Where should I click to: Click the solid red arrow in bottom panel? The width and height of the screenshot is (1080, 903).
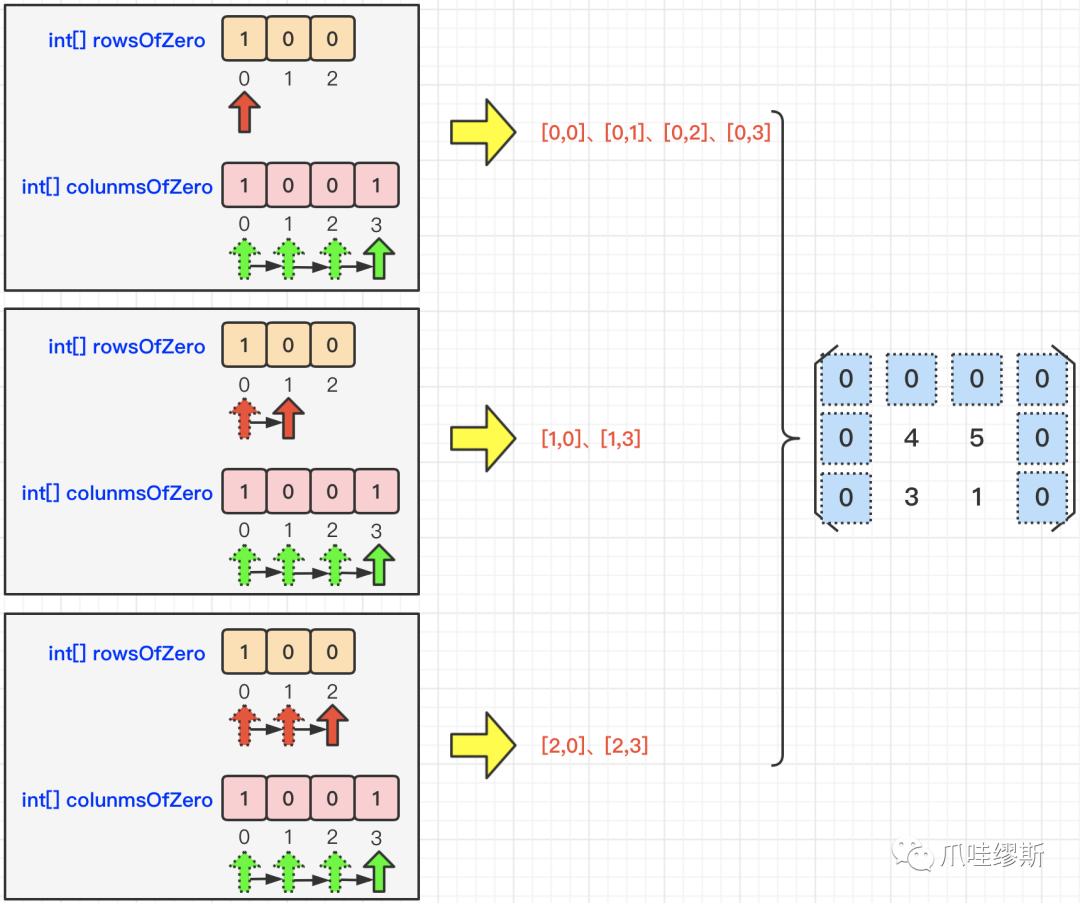(332, 725)
